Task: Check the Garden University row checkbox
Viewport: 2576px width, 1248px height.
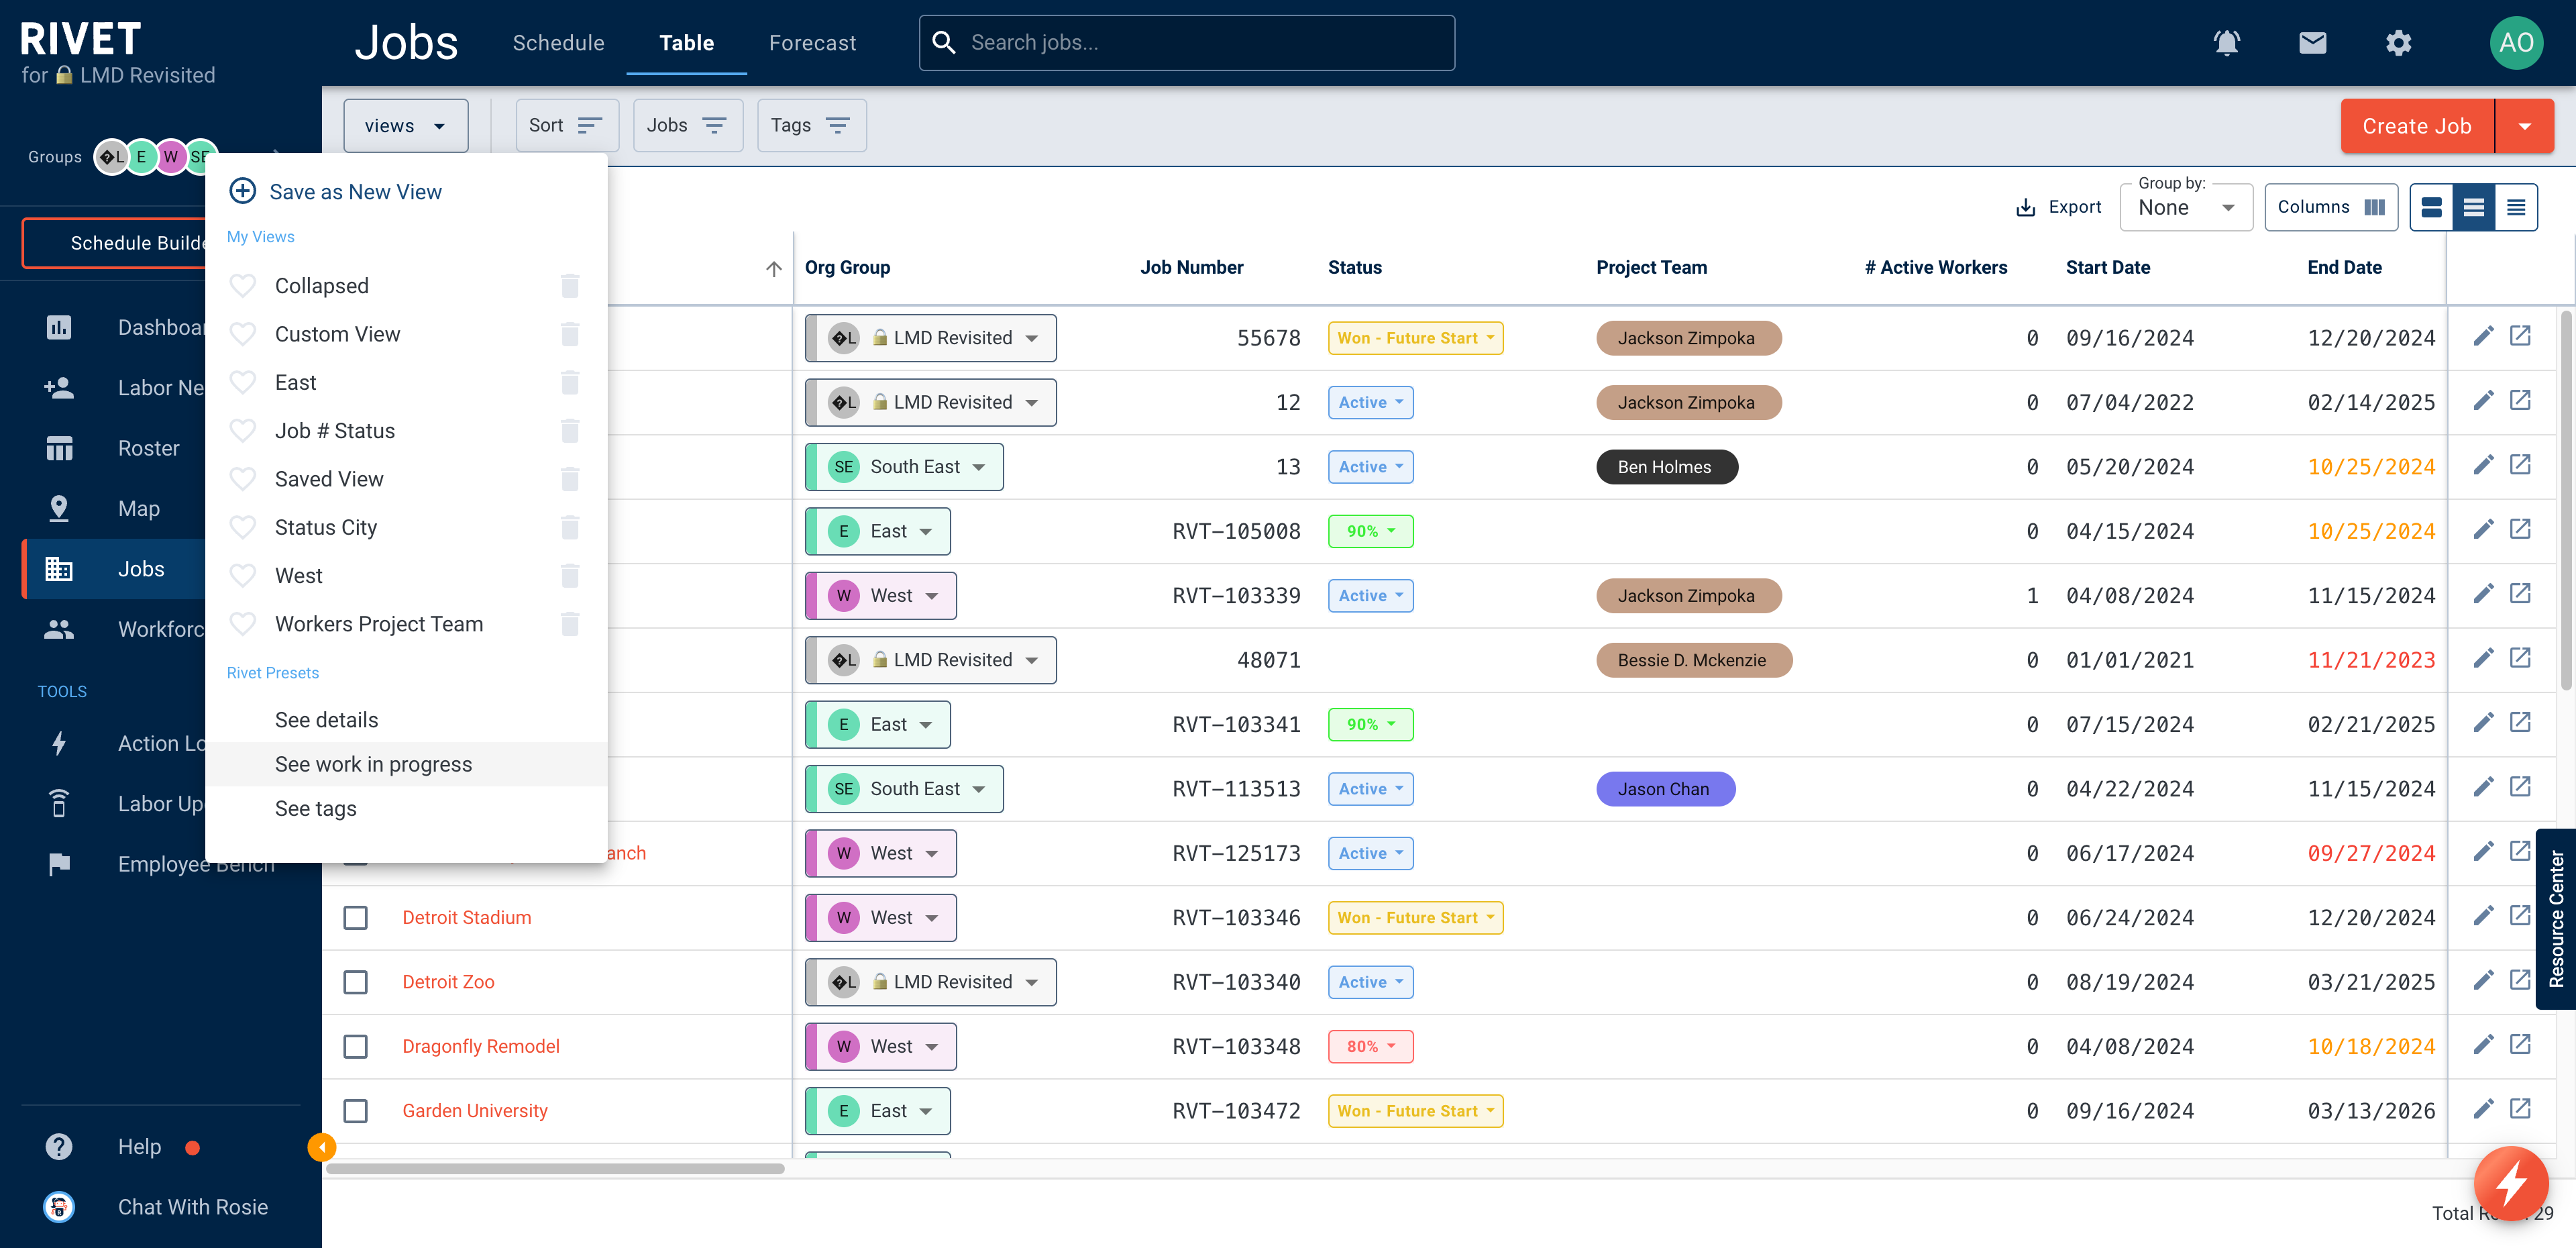Action: [355, 1111]
